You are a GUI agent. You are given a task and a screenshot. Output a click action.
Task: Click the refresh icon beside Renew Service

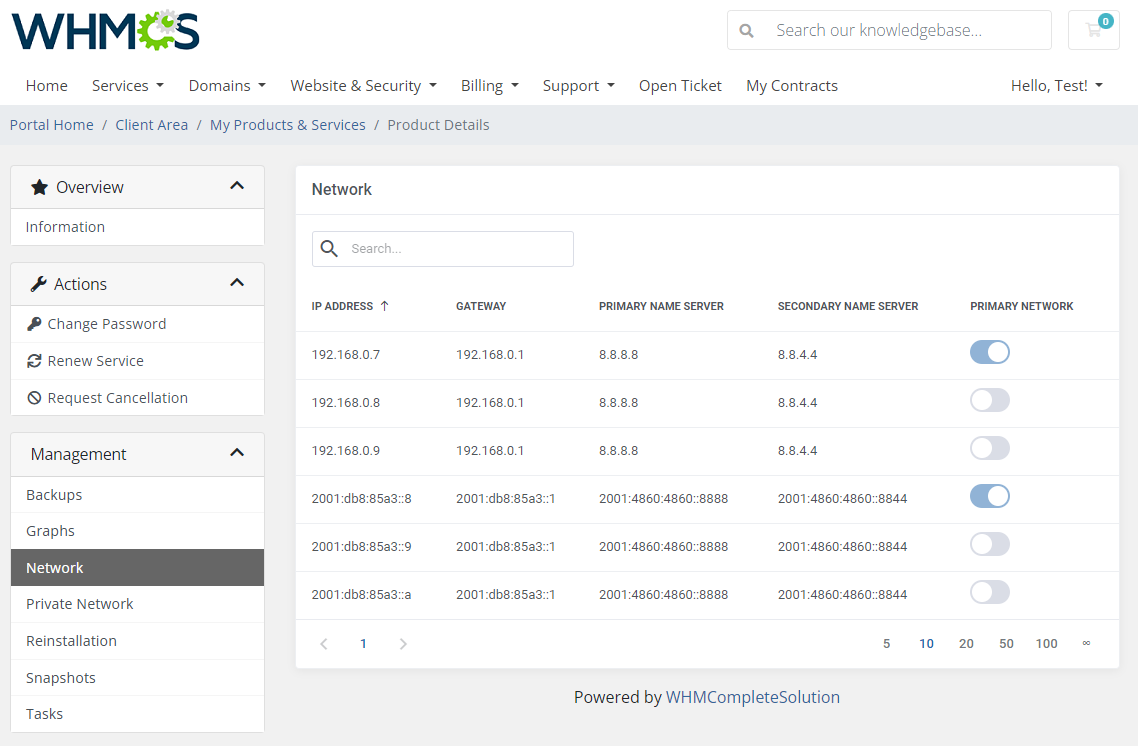click(35, 361)
